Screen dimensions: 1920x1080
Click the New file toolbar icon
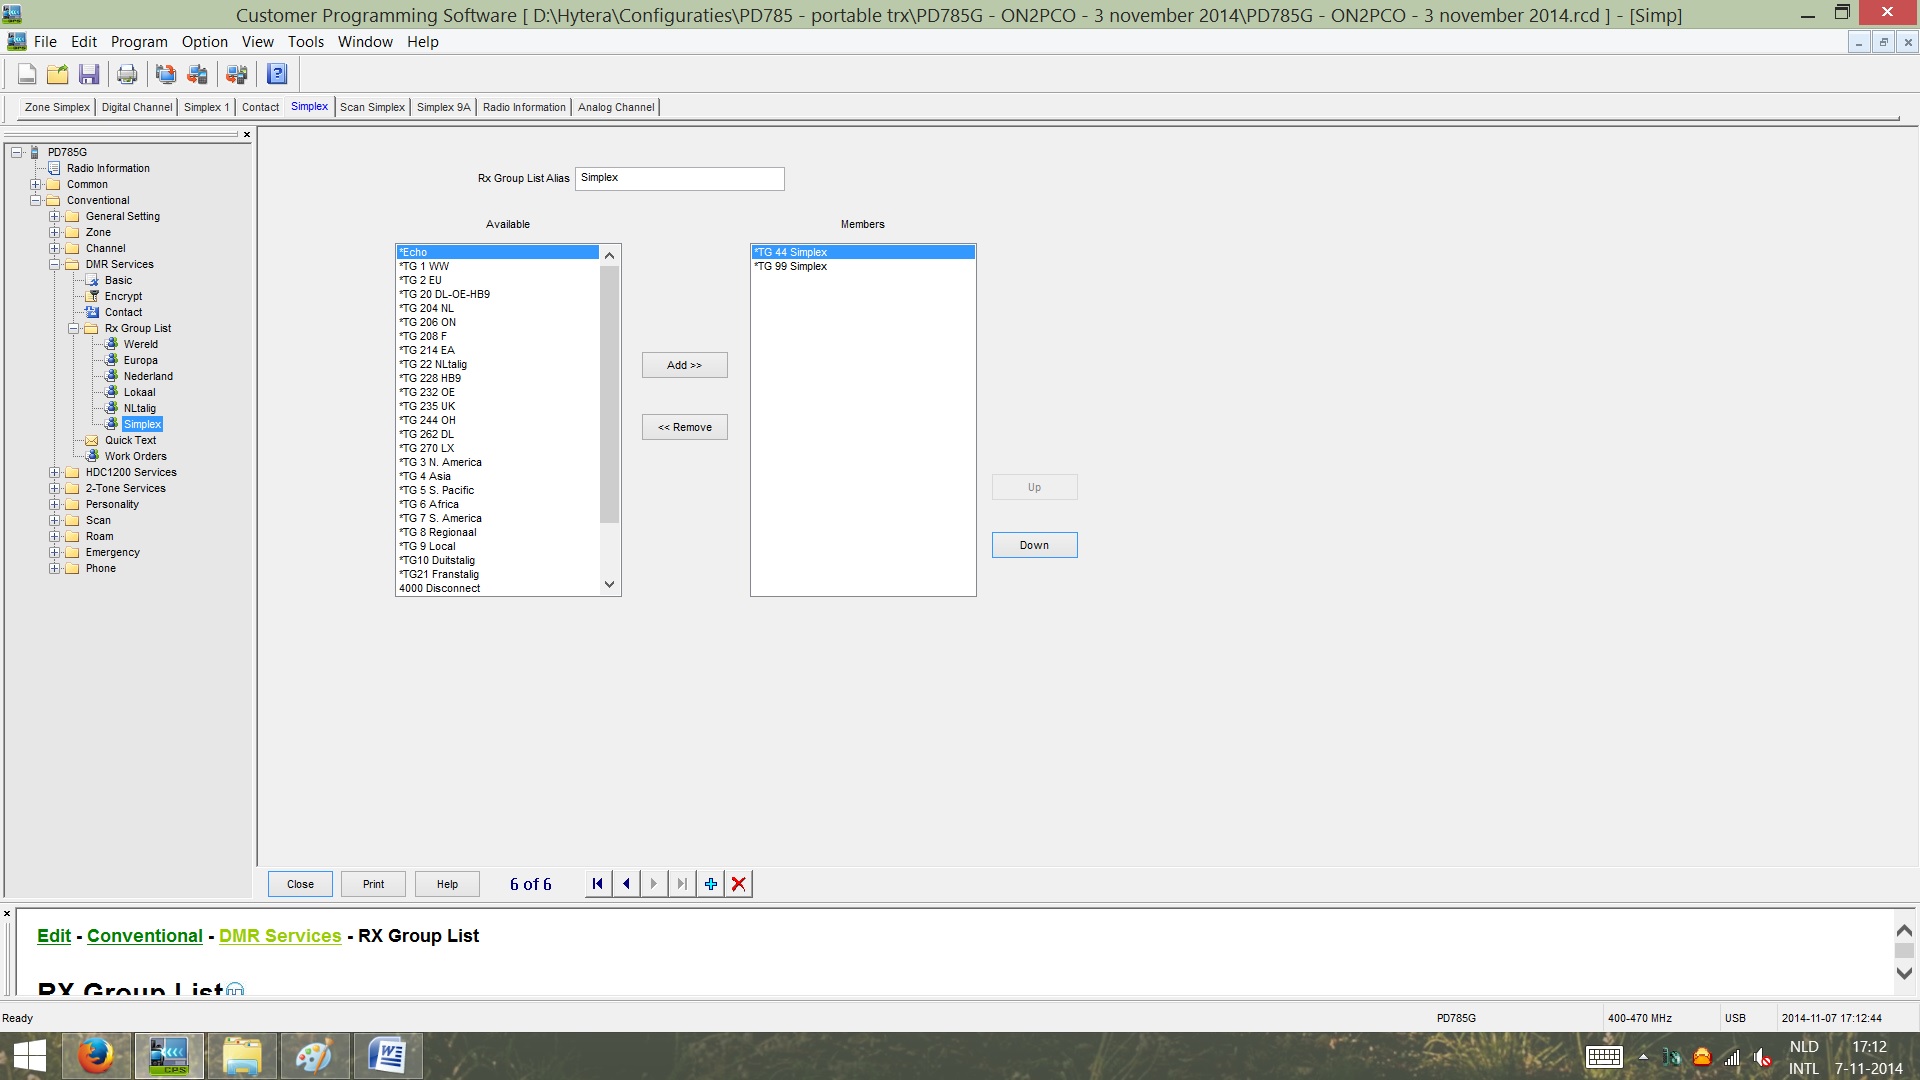tap(27, 74)
